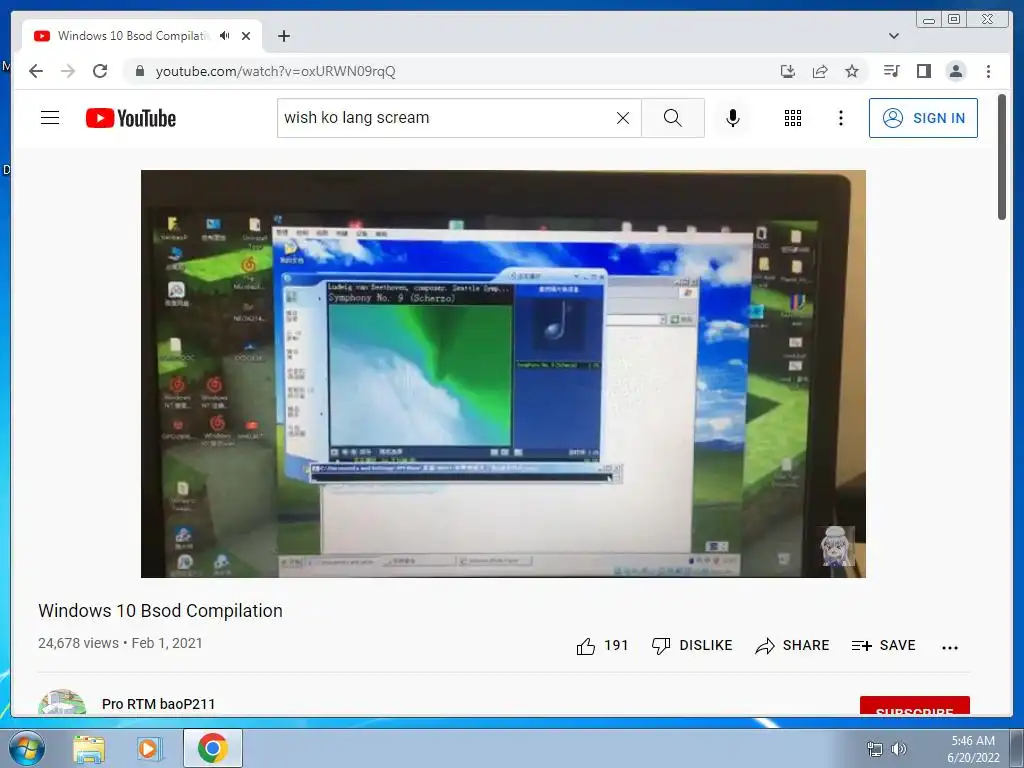1024x768 pixels.
Task: Subscribe to the channel
Action: click(915, 706)
